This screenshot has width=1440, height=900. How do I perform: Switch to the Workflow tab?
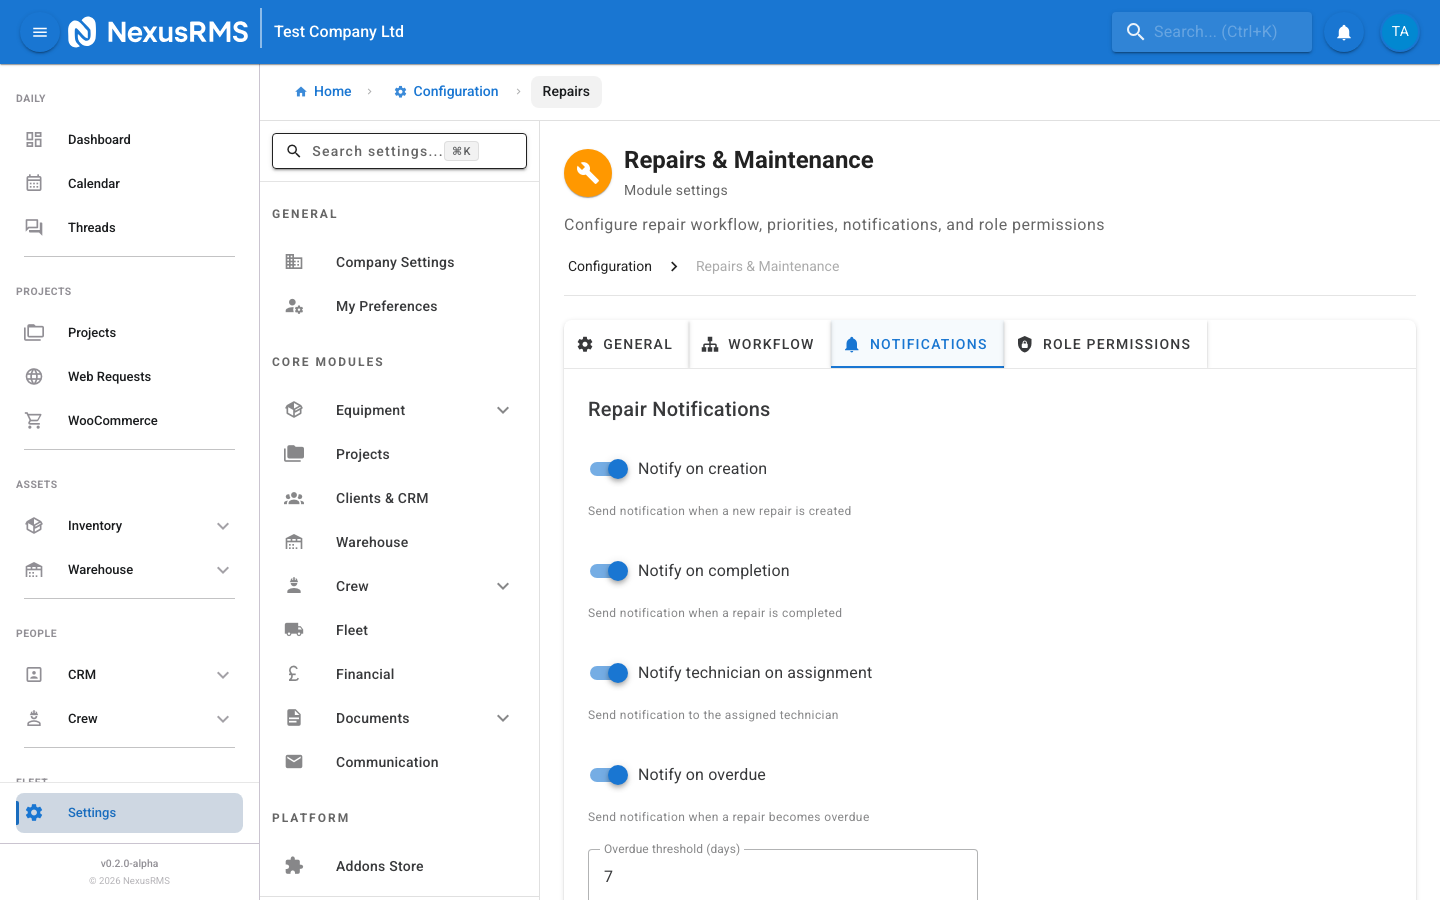(x=759, y=343)
